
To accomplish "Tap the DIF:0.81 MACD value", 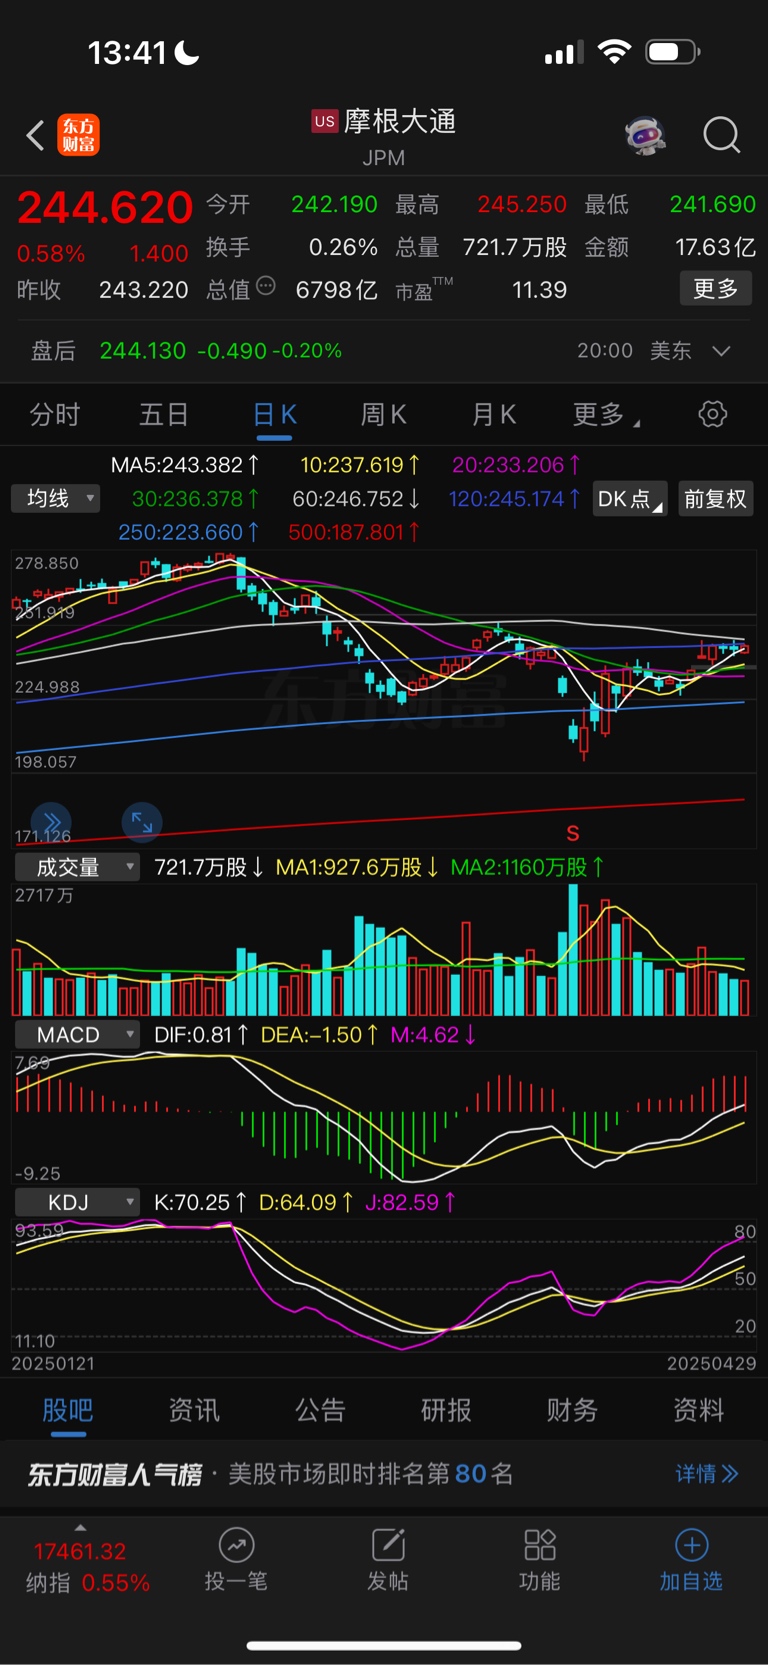I will pos(201,1035).
